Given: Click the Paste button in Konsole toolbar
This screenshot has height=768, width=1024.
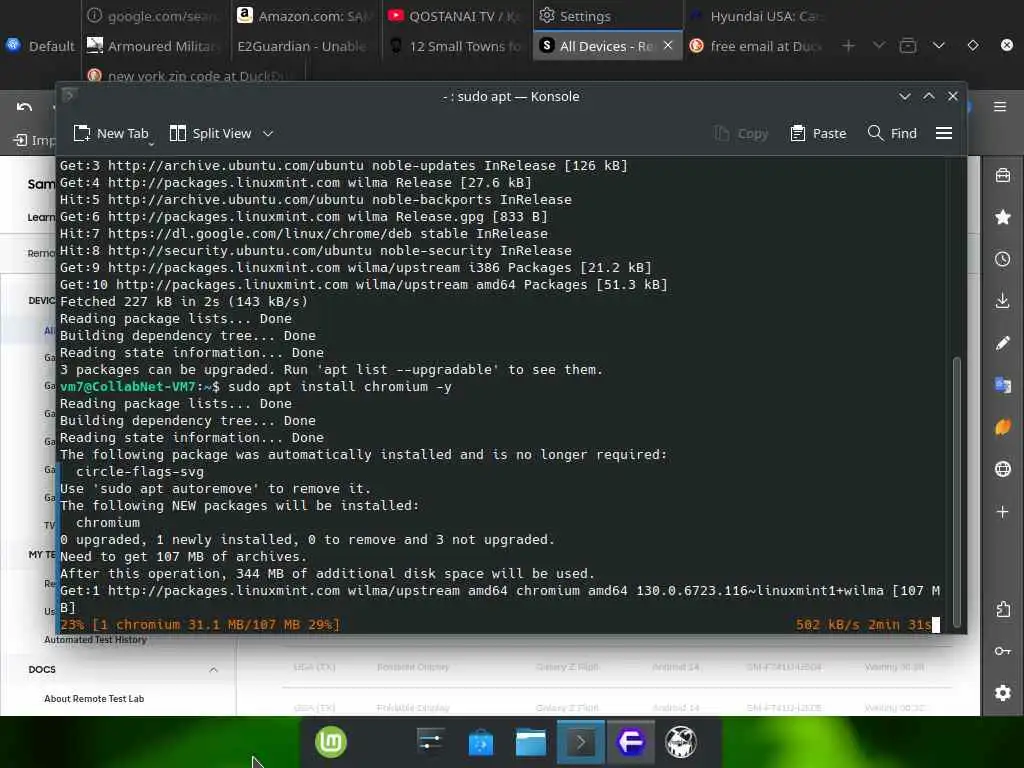Looking at the screenshot, I should coord(818,133).
